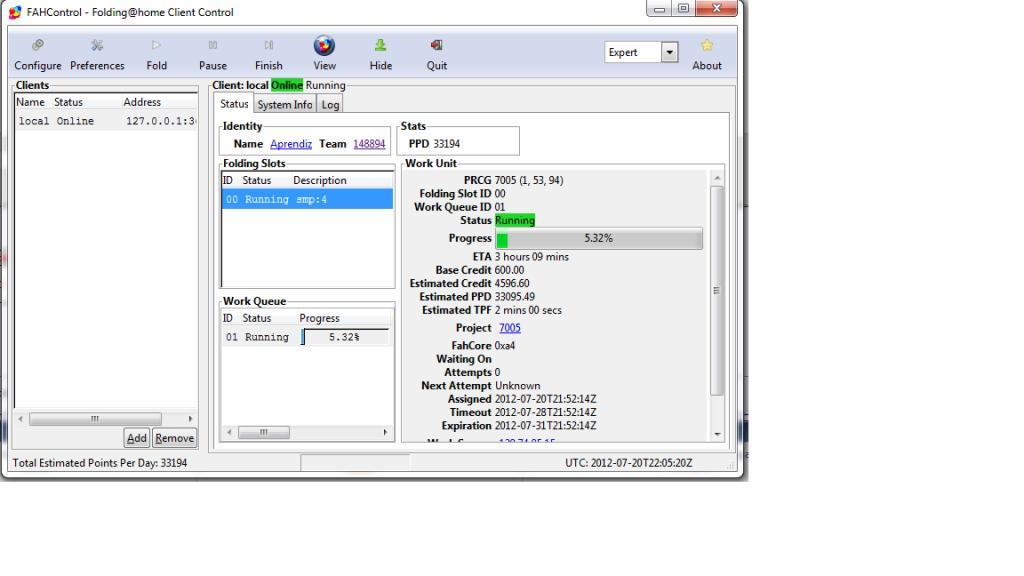The height and width of the screenshot is (576, 1024).
Task: Click the Work Queue scroll left arrow
Action: point(229,432)
